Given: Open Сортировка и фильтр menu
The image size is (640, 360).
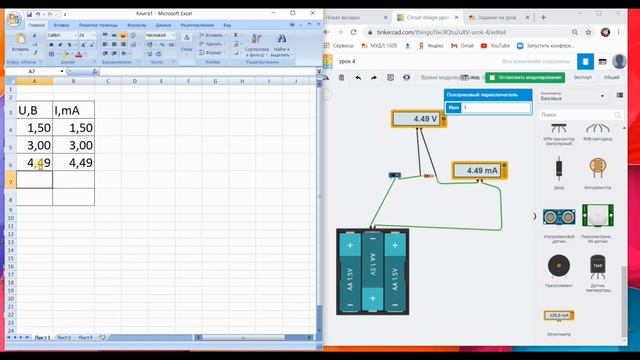Looking at the screenshot, I should 256,45.
